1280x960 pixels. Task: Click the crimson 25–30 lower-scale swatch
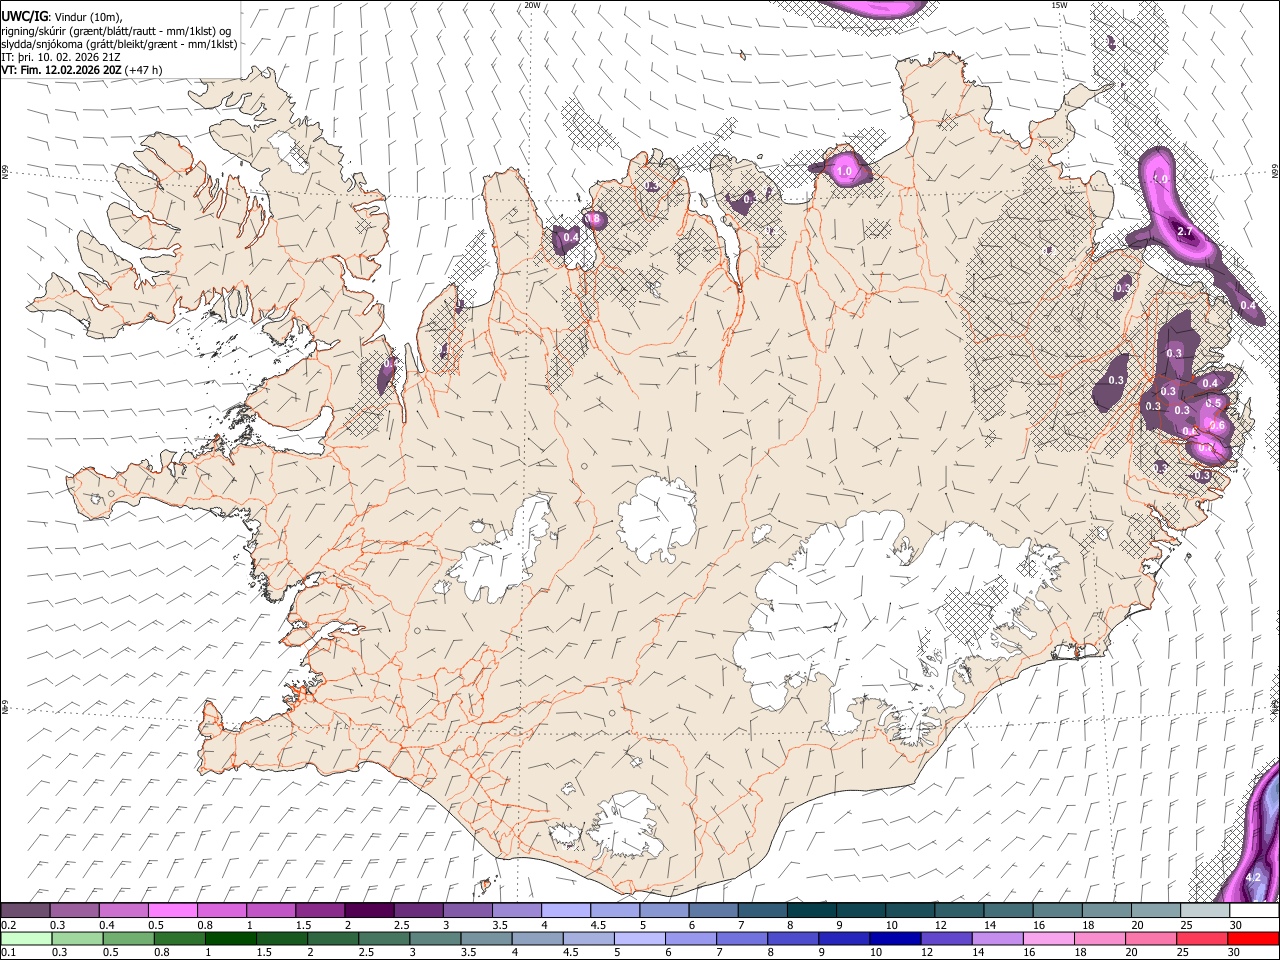pos(1202,939)
